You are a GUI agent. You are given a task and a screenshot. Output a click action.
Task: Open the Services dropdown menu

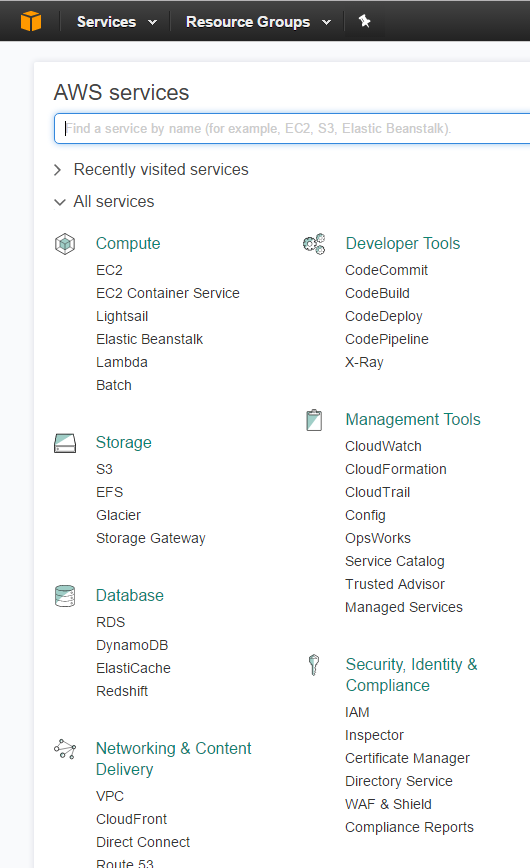click(116, 22)
